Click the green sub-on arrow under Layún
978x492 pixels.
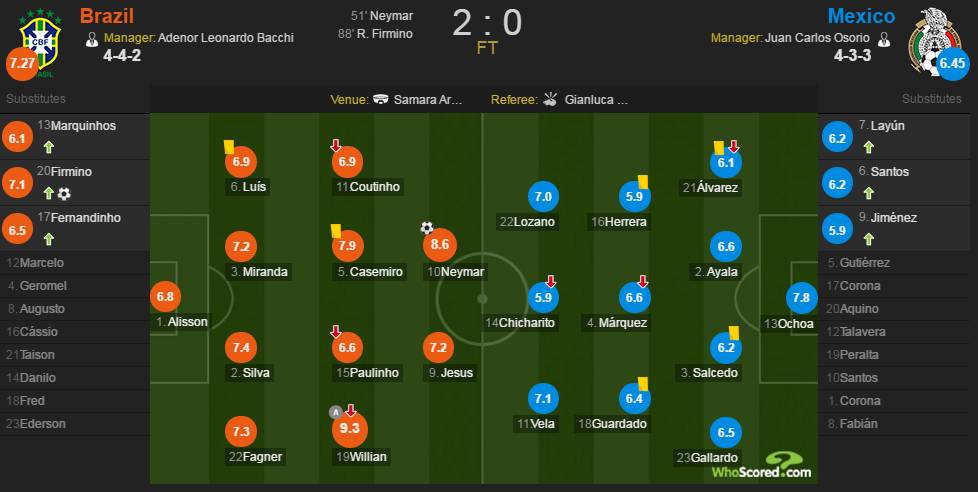tap(869, 148)
